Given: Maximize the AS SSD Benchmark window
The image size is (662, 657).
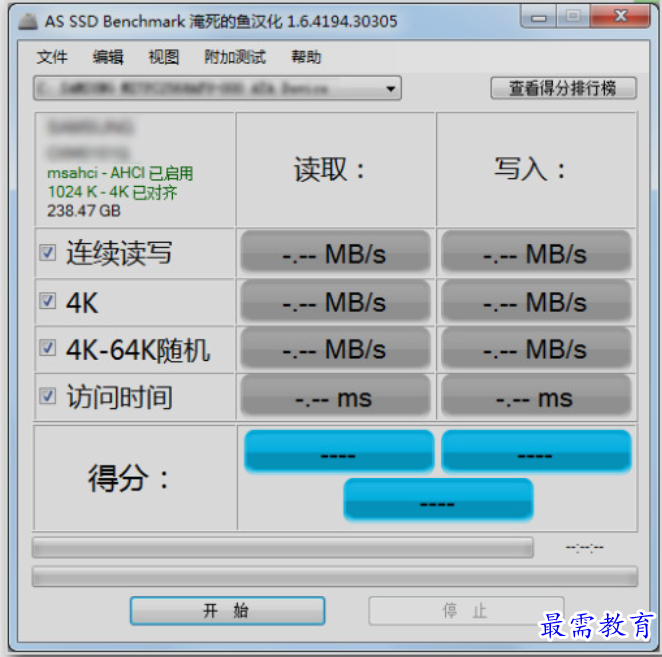Looking at the screenshot, I should pos(573,17).
